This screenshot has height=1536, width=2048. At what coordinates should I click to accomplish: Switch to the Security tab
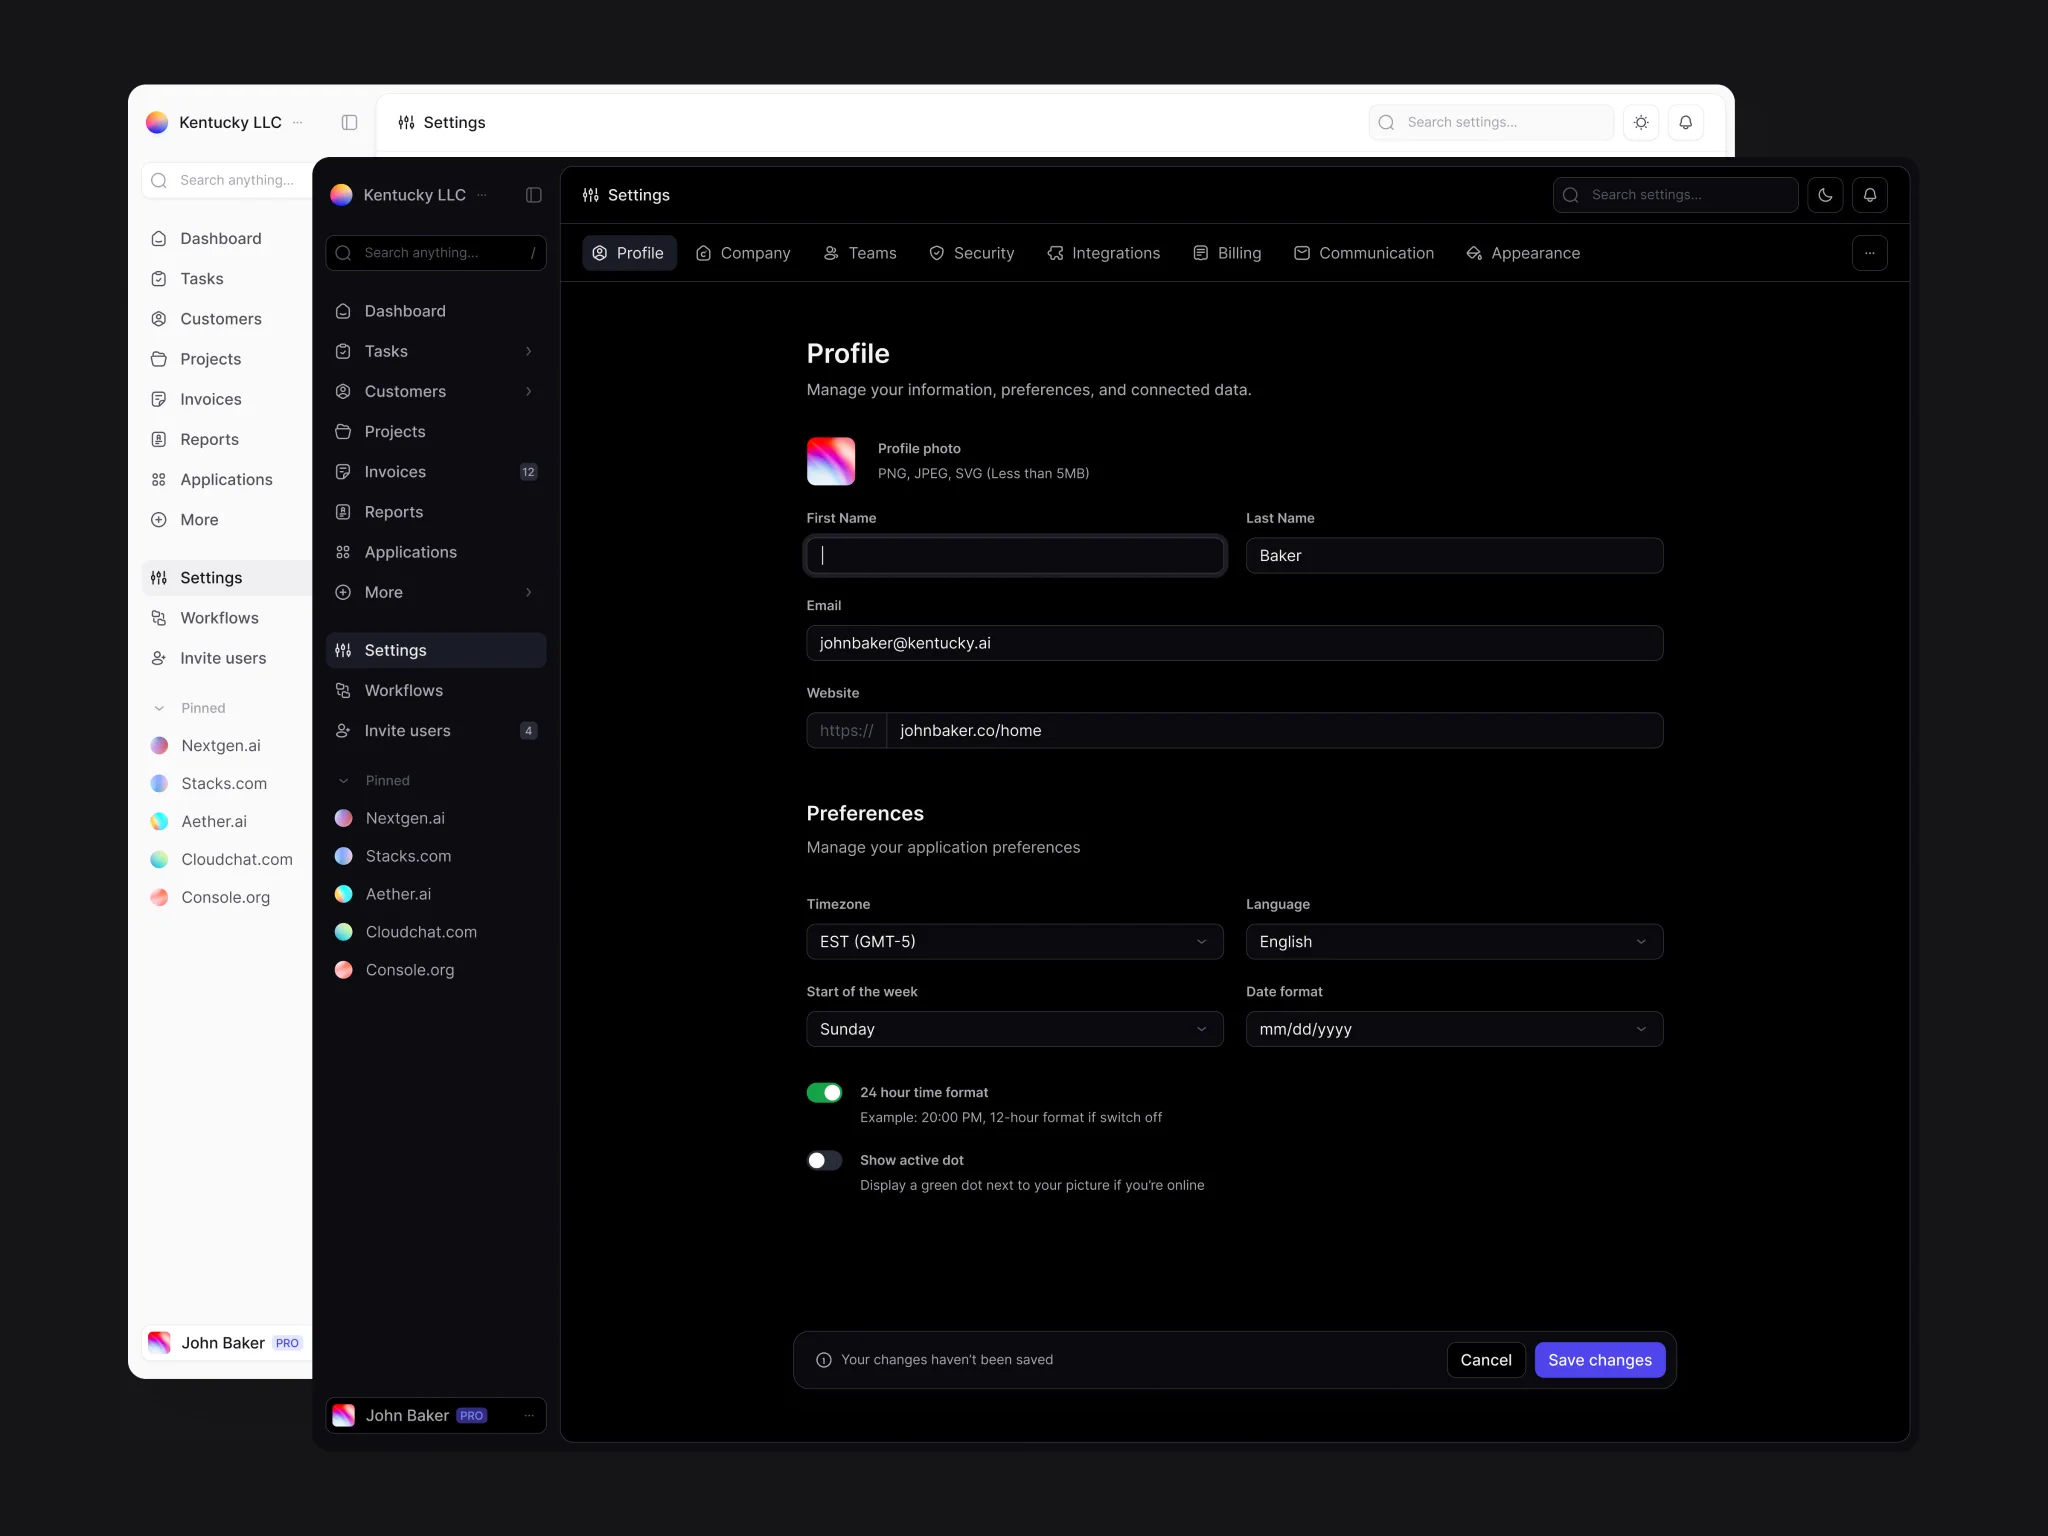(x=972, y=253)
